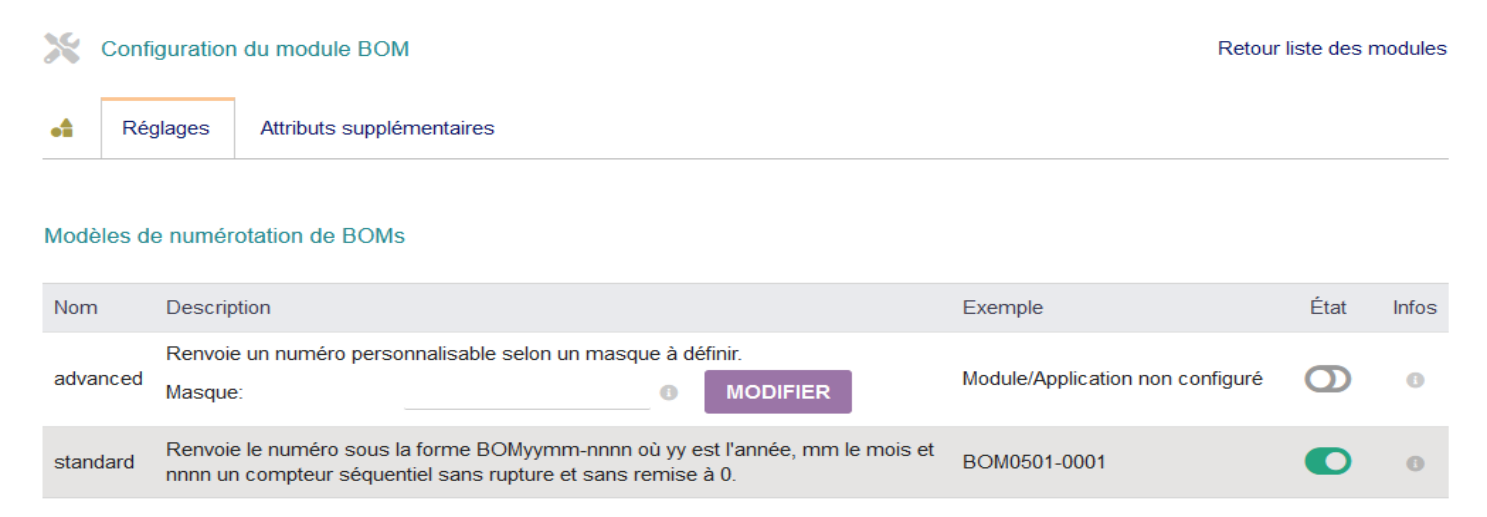The image size is (1487, 517).
Task: Click the info icon beside the Masque field
Action: (669, 393)
